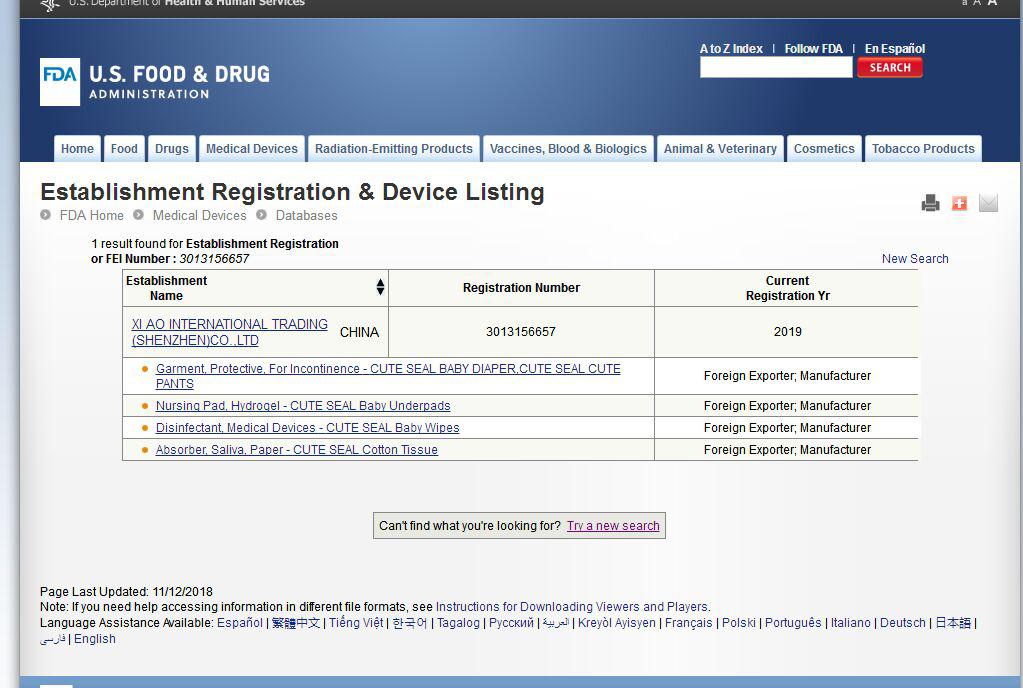
Task: Select 繁體中文 language assistance
Action: point(296,623)
